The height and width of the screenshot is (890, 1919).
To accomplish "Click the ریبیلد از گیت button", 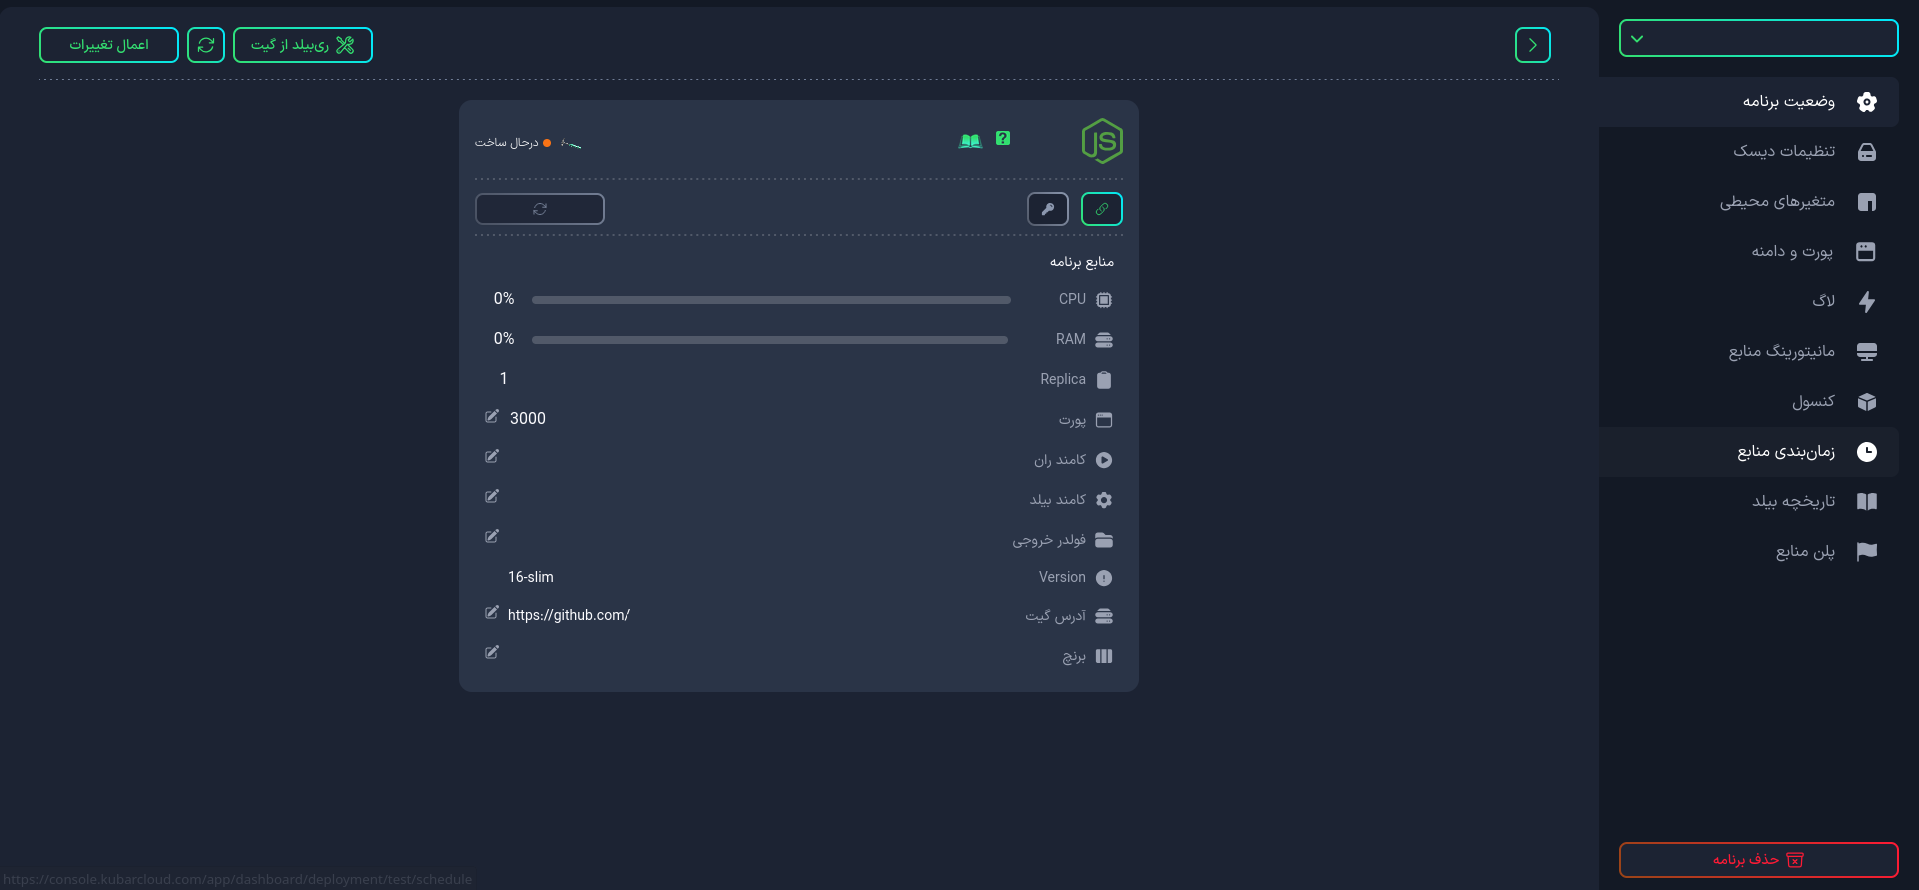I will coord(303,45).
